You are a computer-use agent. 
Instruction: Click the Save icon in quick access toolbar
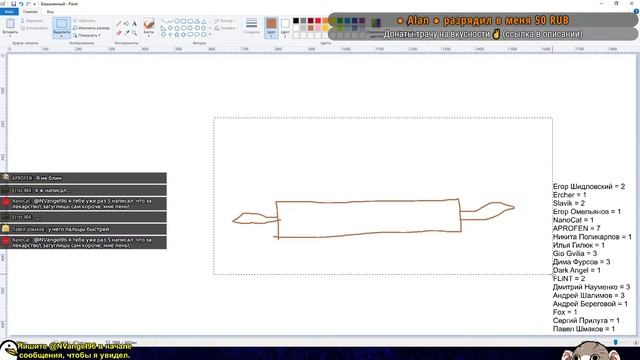(13, 4)
